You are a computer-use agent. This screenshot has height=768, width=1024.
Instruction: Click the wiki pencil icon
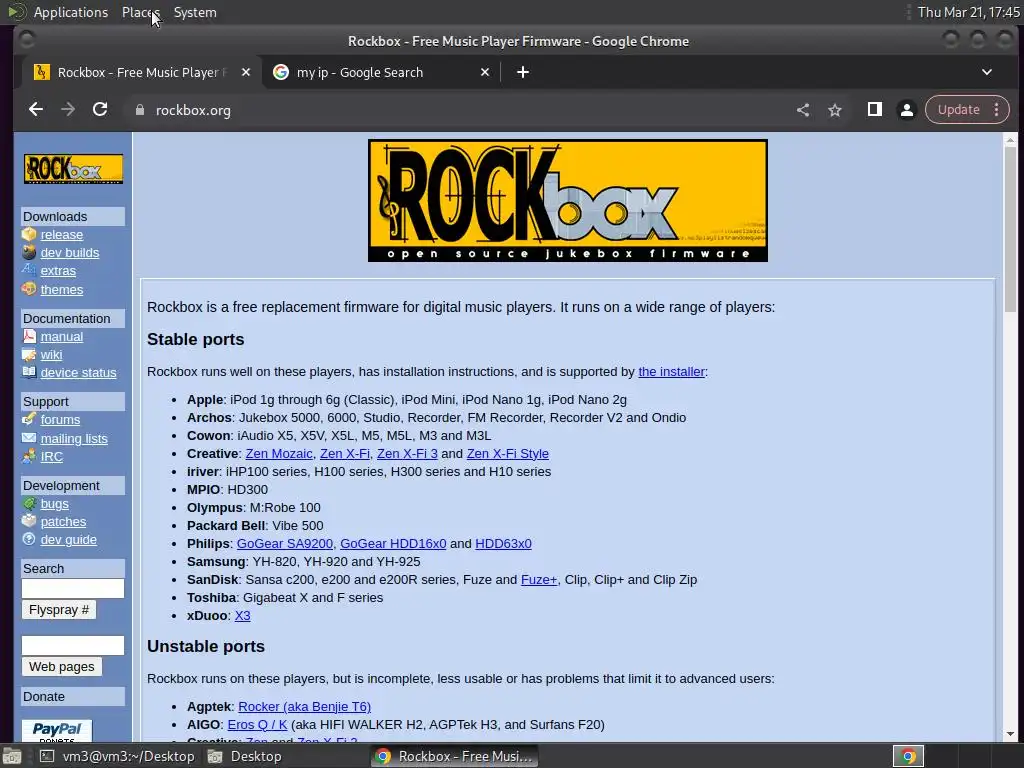(29, 355)
